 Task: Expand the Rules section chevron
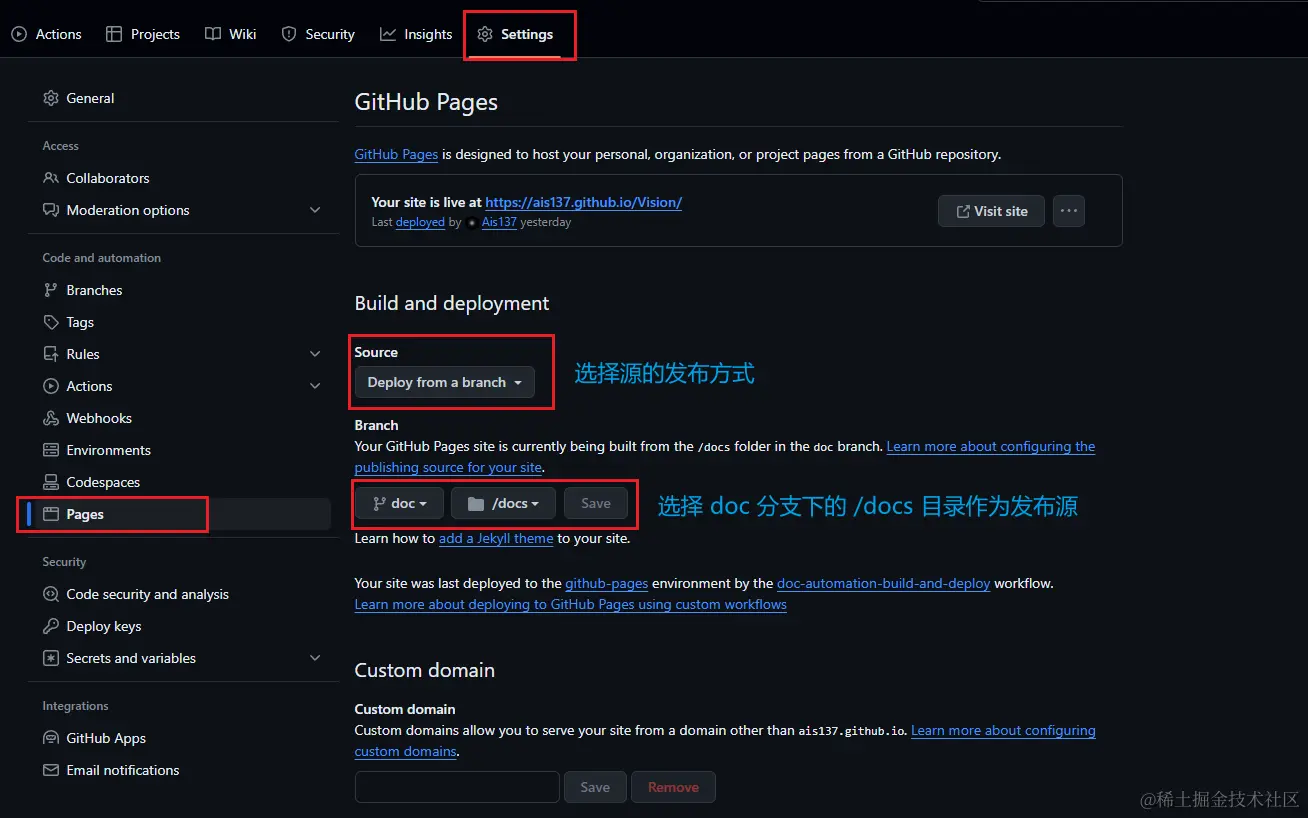[x=315, y=354]
